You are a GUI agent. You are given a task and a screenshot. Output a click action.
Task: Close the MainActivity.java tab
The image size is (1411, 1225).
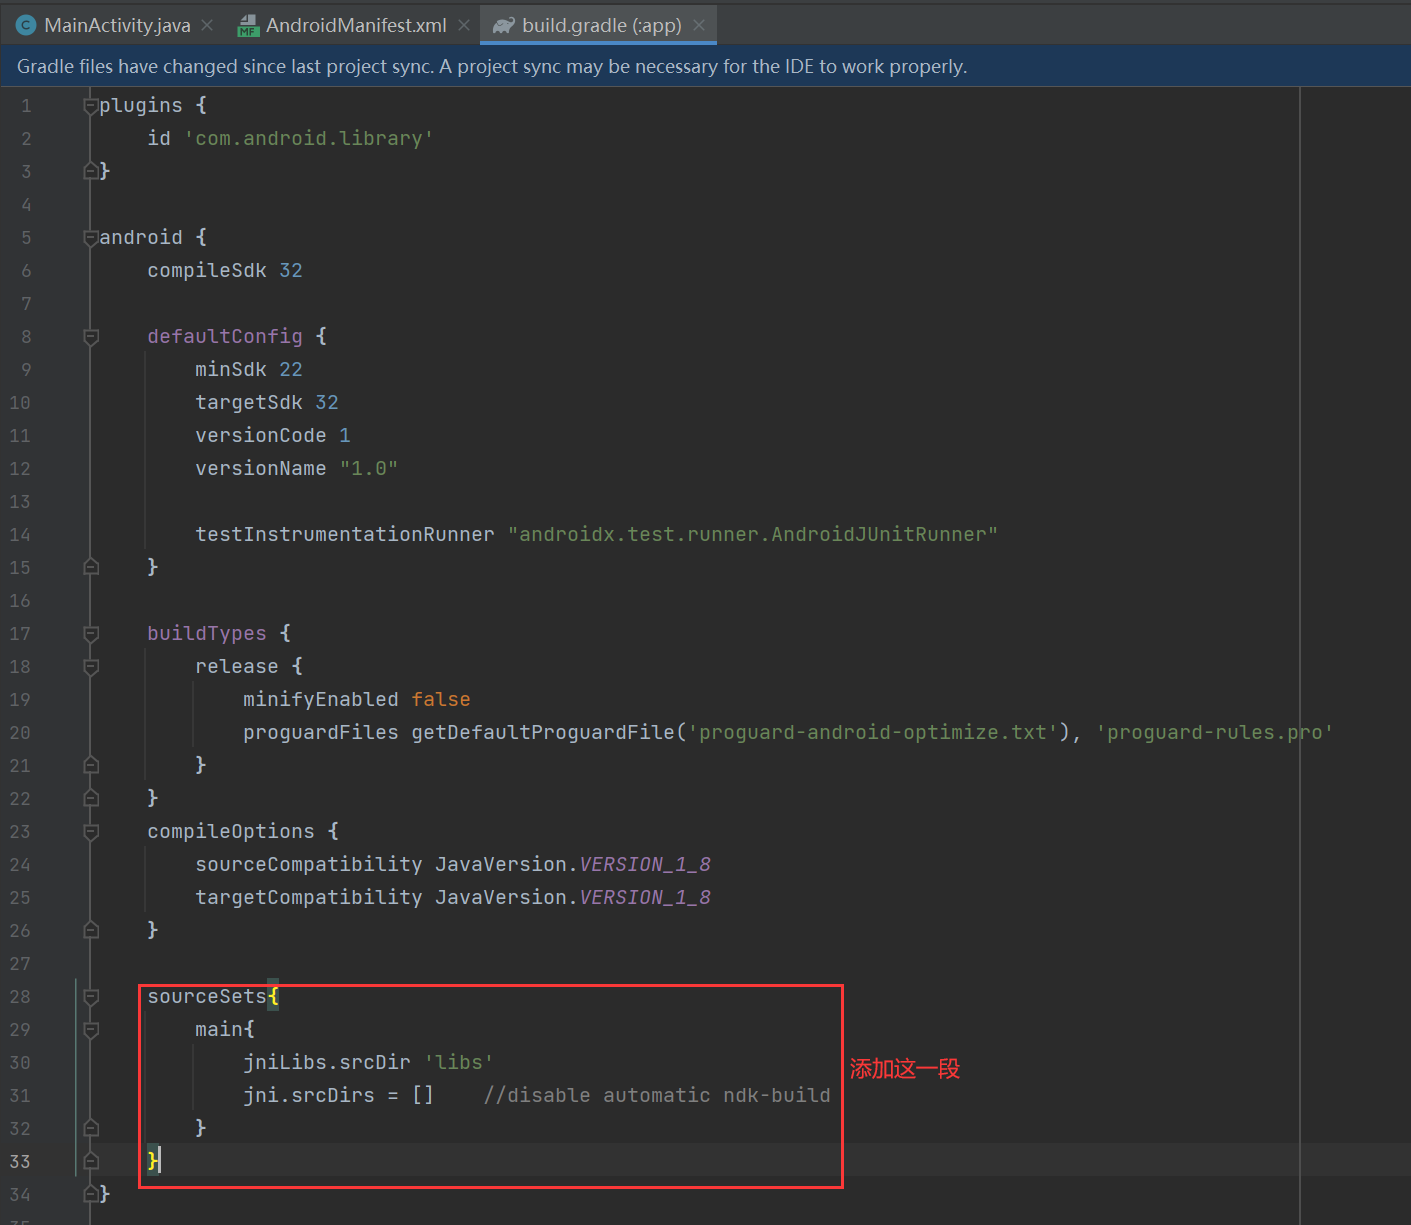click(207, 25)
